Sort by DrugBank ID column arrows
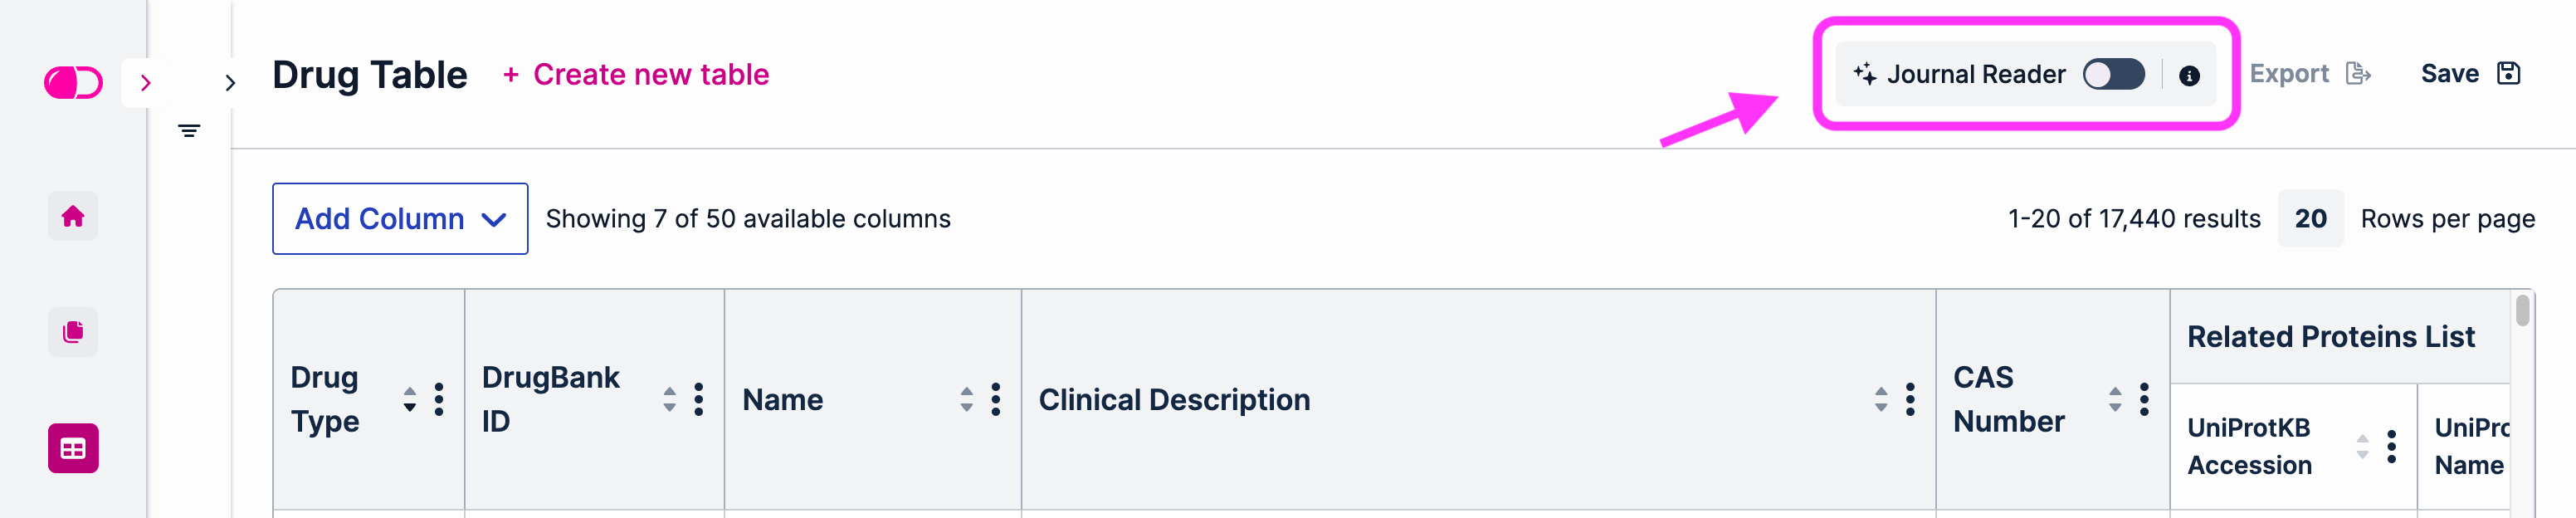This screenshot has height=518, width=2576. coord(669,399)
